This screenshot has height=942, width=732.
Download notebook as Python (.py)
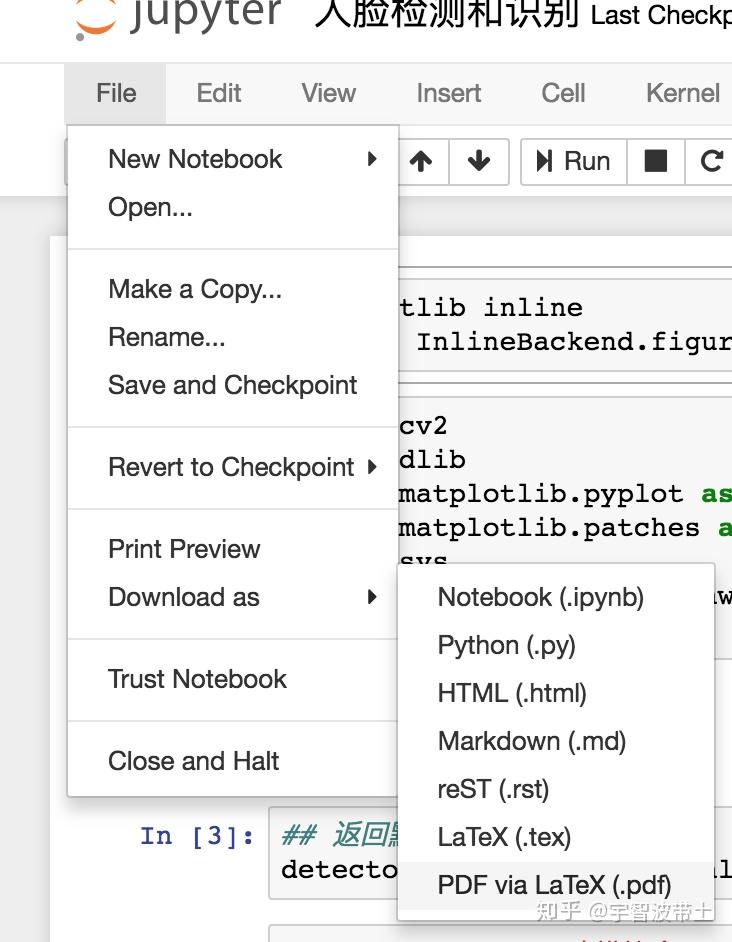[506, 645]
